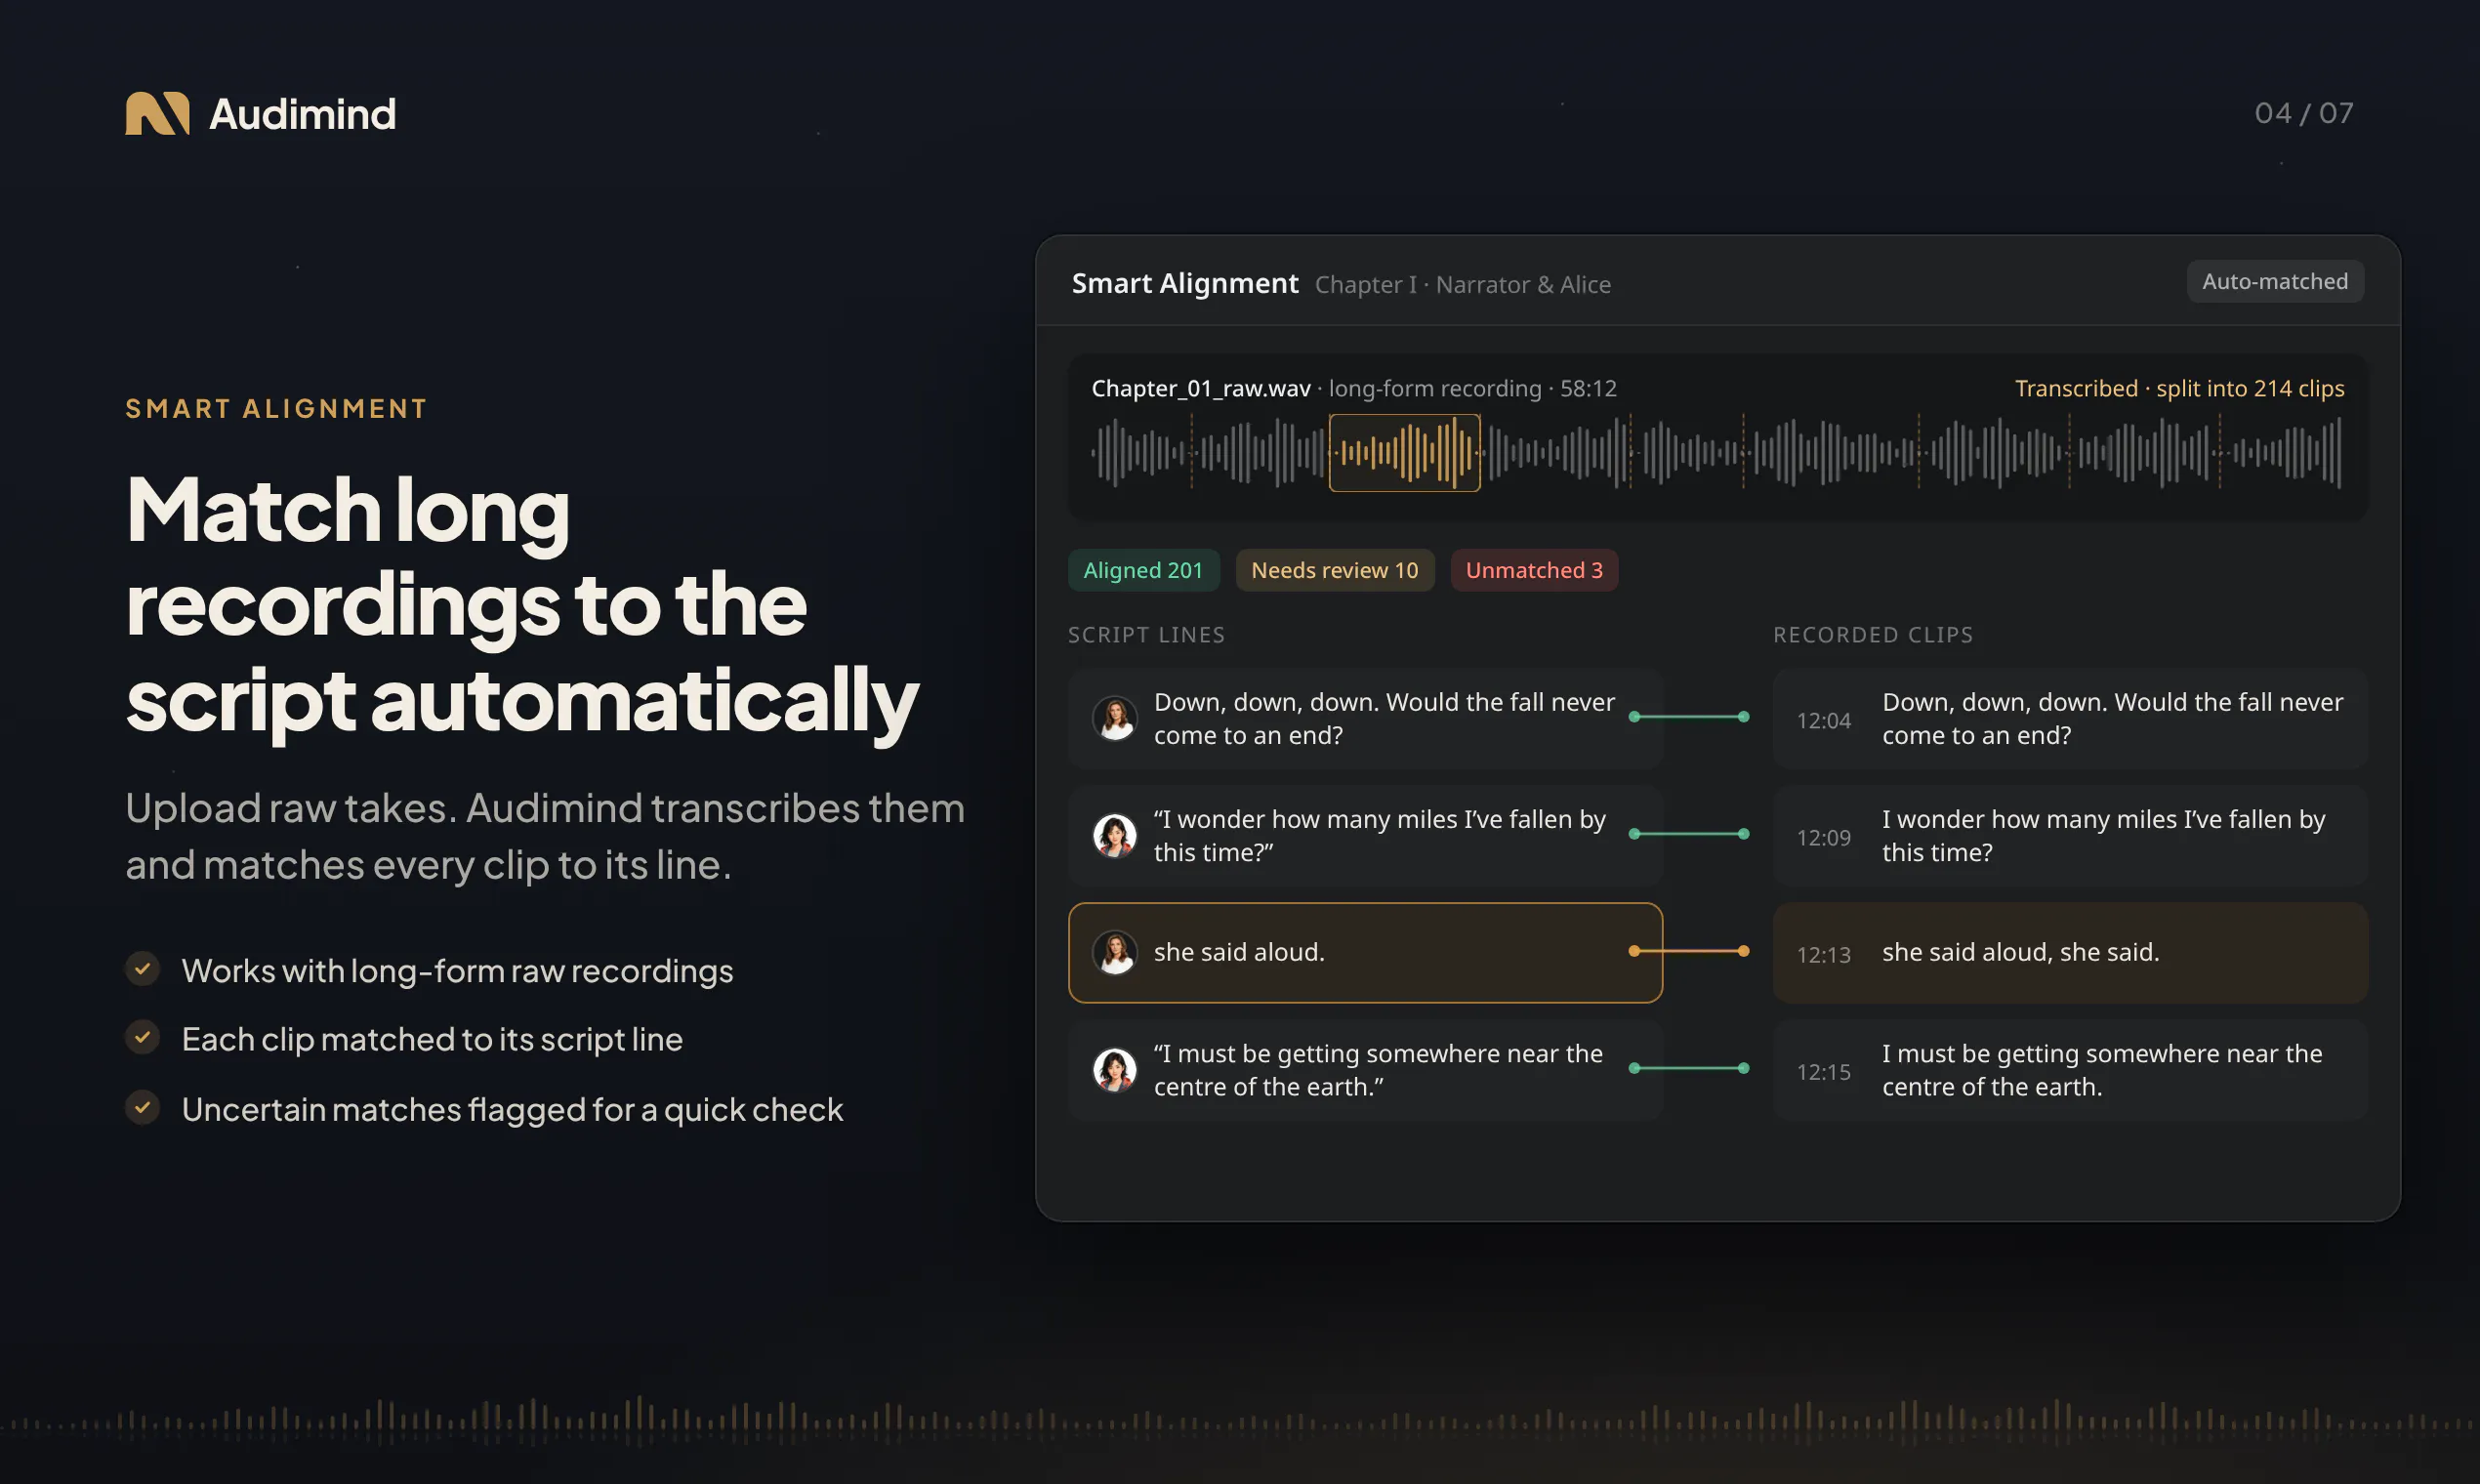Select script line "I must be getting somewhere near"
Image resolution: width=2480 pixels, height=1484 pixels.
1365,1069
